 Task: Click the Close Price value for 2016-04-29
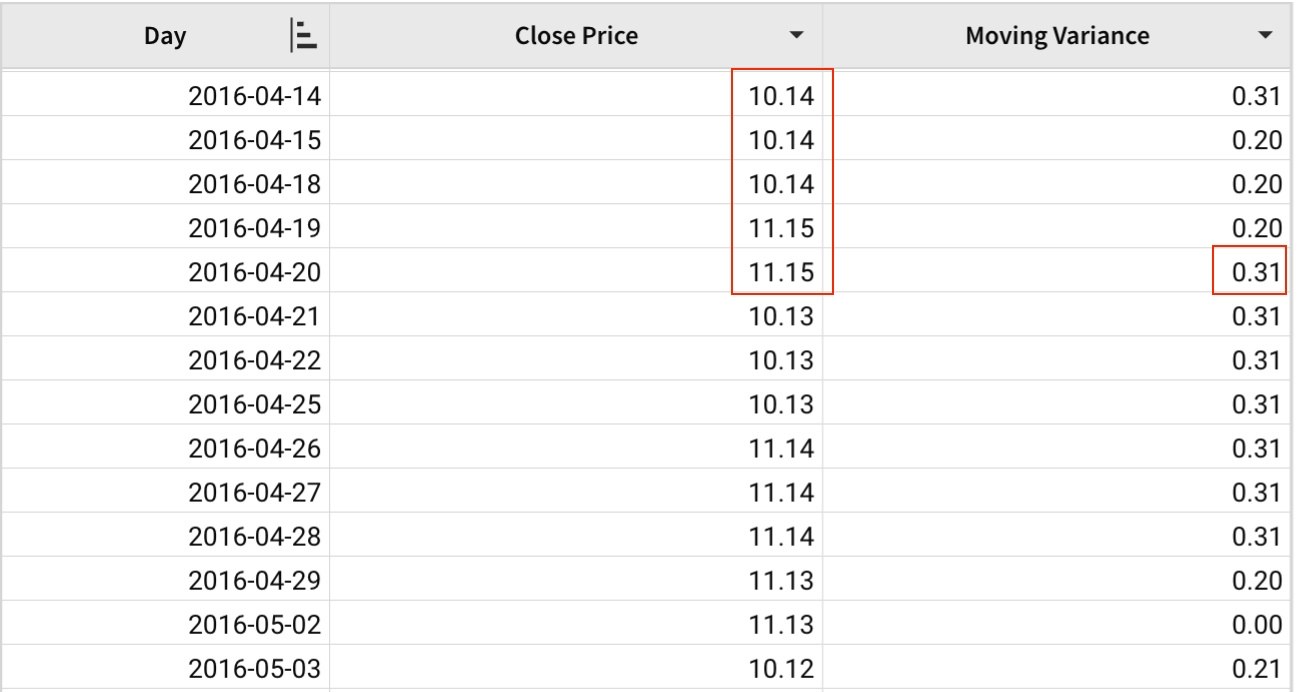tap(783, 581)
